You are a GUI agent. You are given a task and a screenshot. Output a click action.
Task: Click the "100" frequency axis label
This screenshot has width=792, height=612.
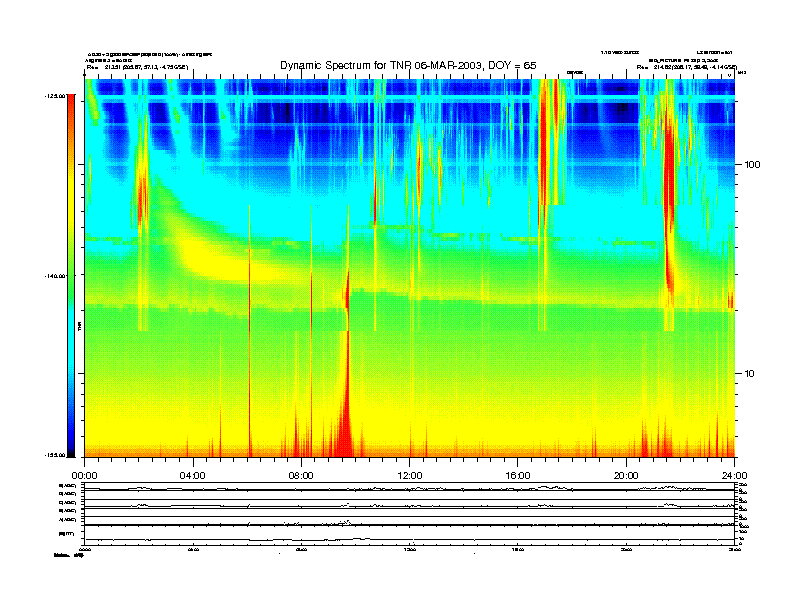tap(752, 165)
